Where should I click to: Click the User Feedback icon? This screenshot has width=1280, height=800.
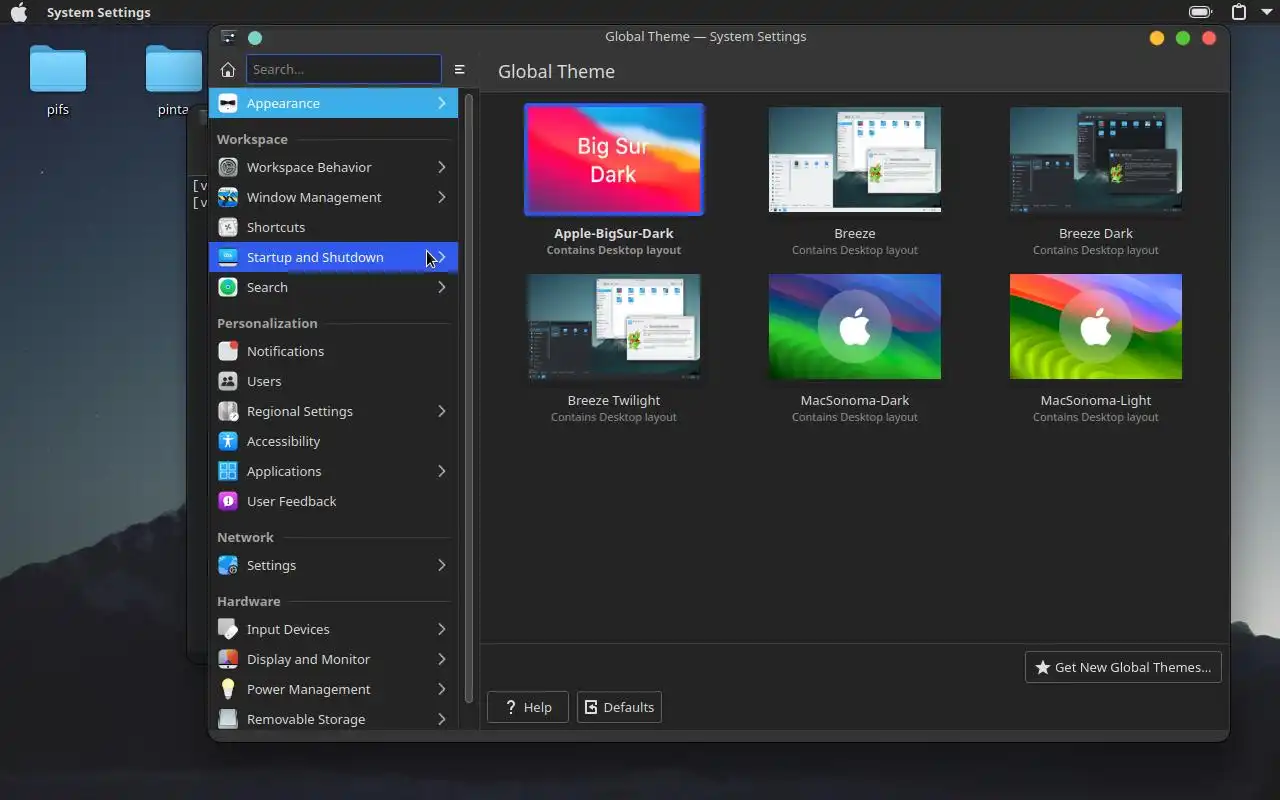(x=228, y=501)
